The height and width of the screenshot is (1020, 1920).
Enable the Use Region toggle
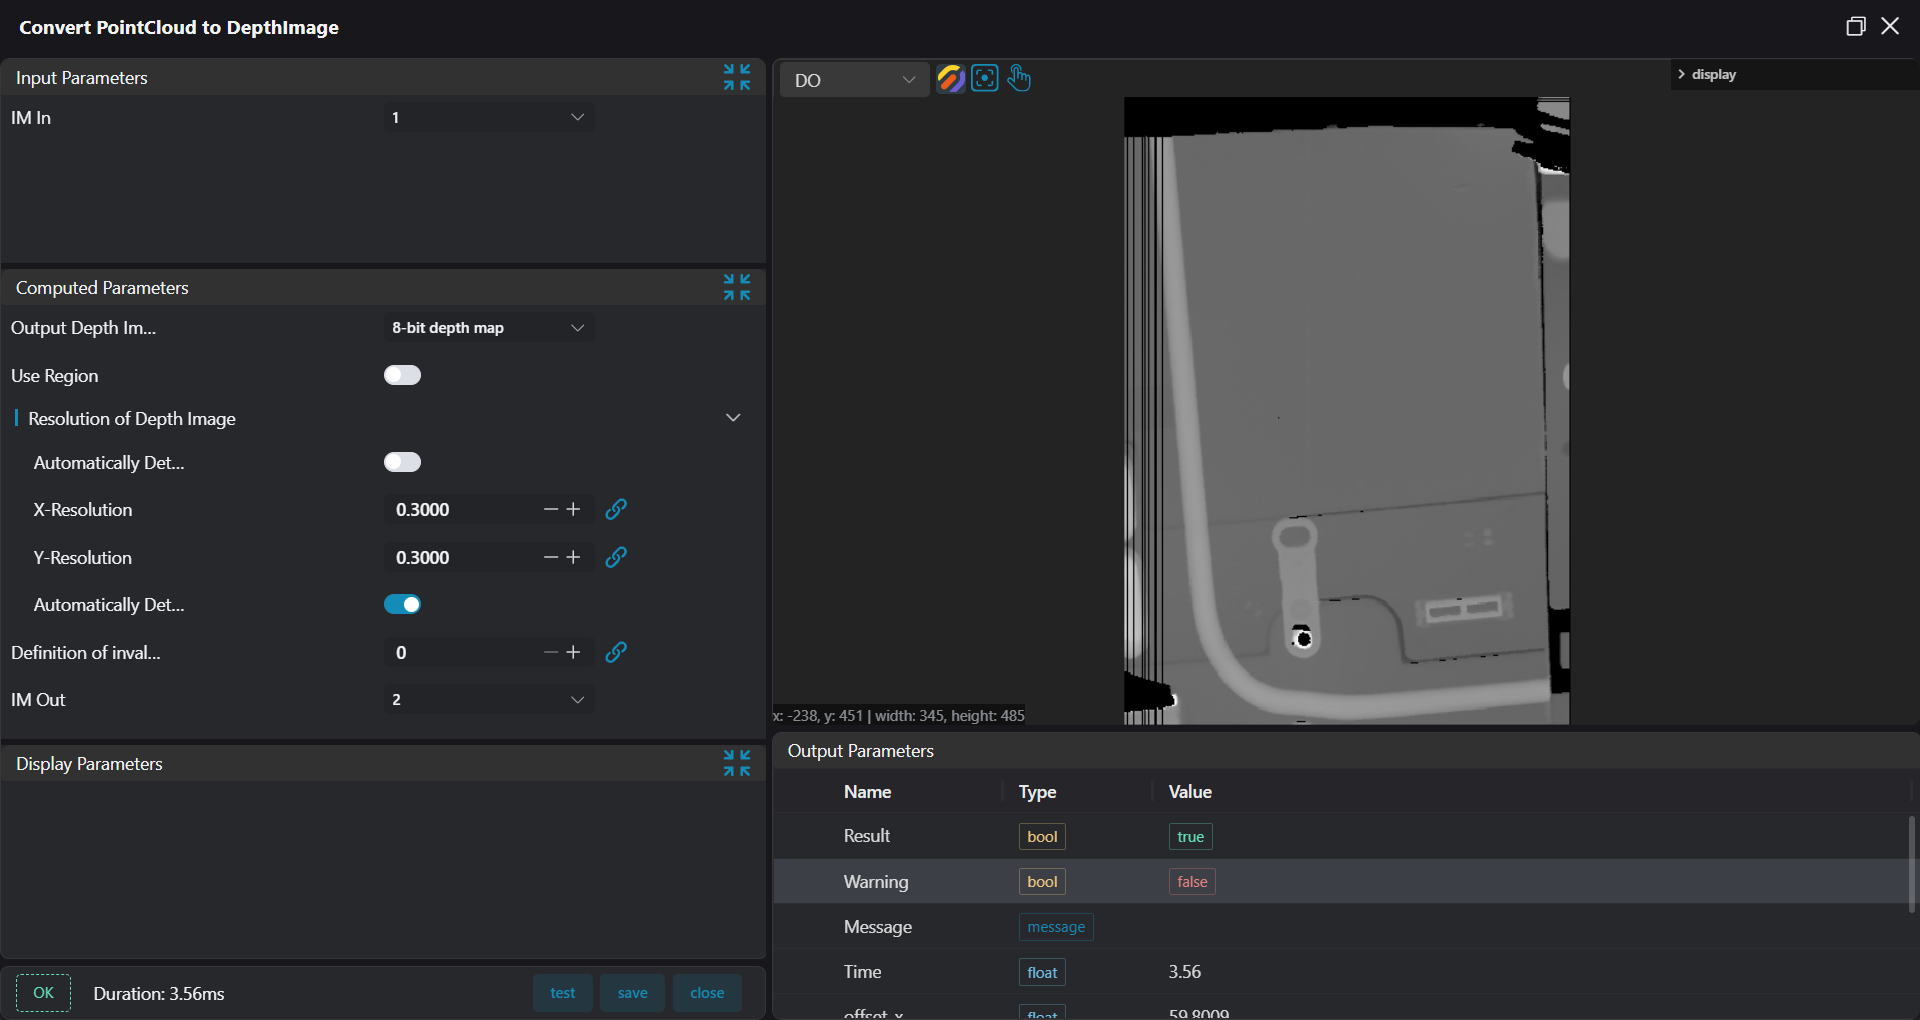click(x=402, y=375)
